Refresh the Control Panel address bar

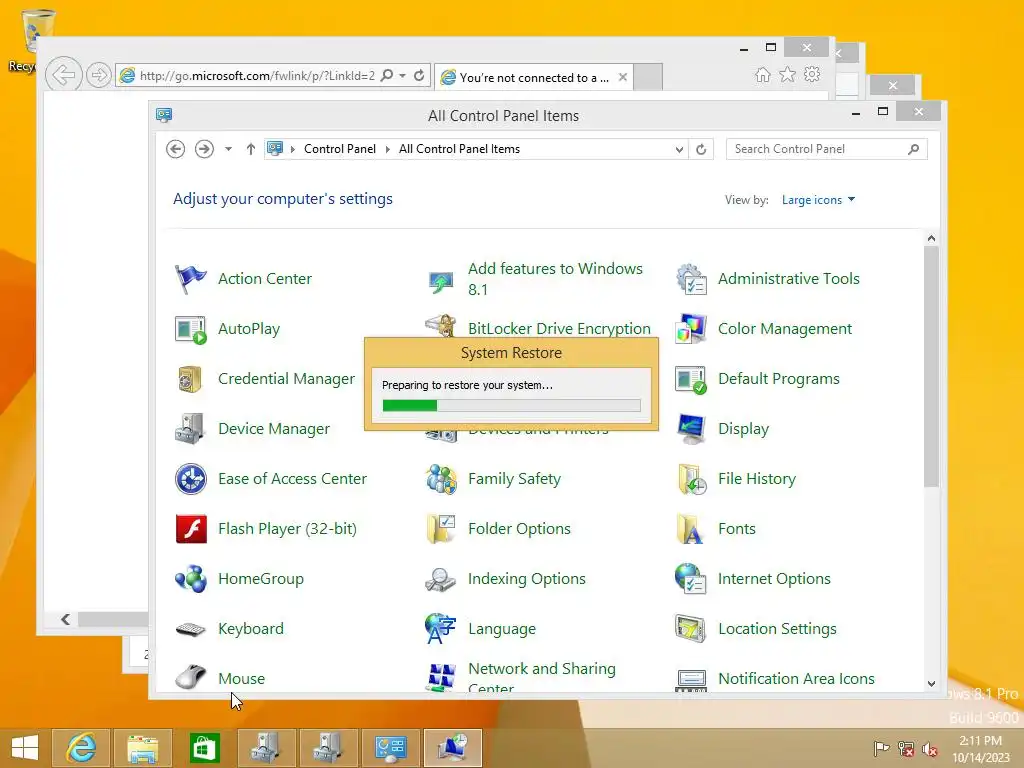pos(701,150)
